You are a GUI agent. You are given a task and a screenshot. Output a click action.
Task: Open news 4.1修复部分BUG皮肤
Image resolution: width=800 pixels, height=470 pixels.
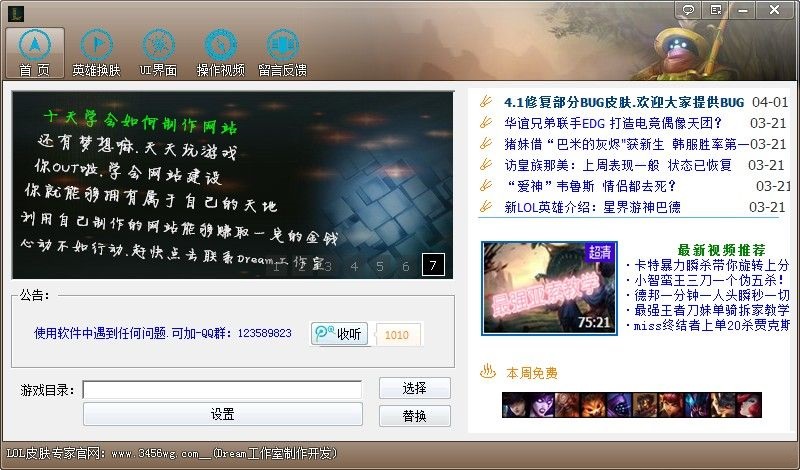tap(623, 103)
